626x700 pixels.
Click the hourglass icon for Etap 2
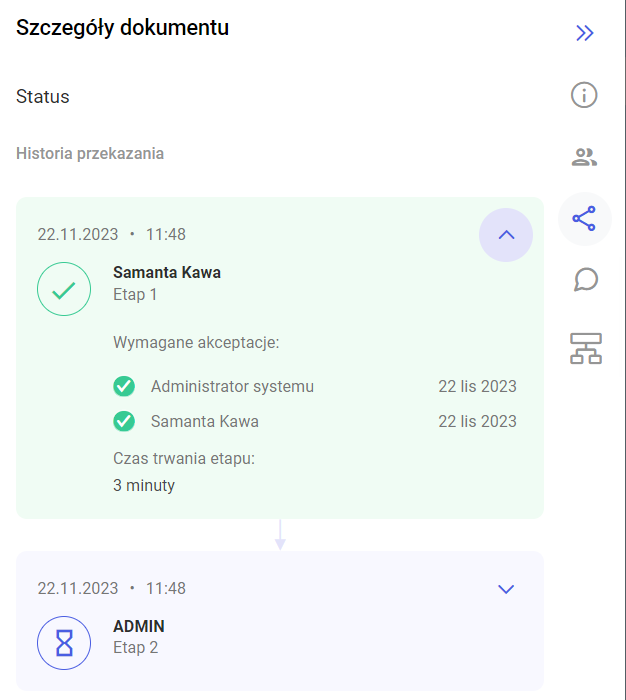point(64,643)
